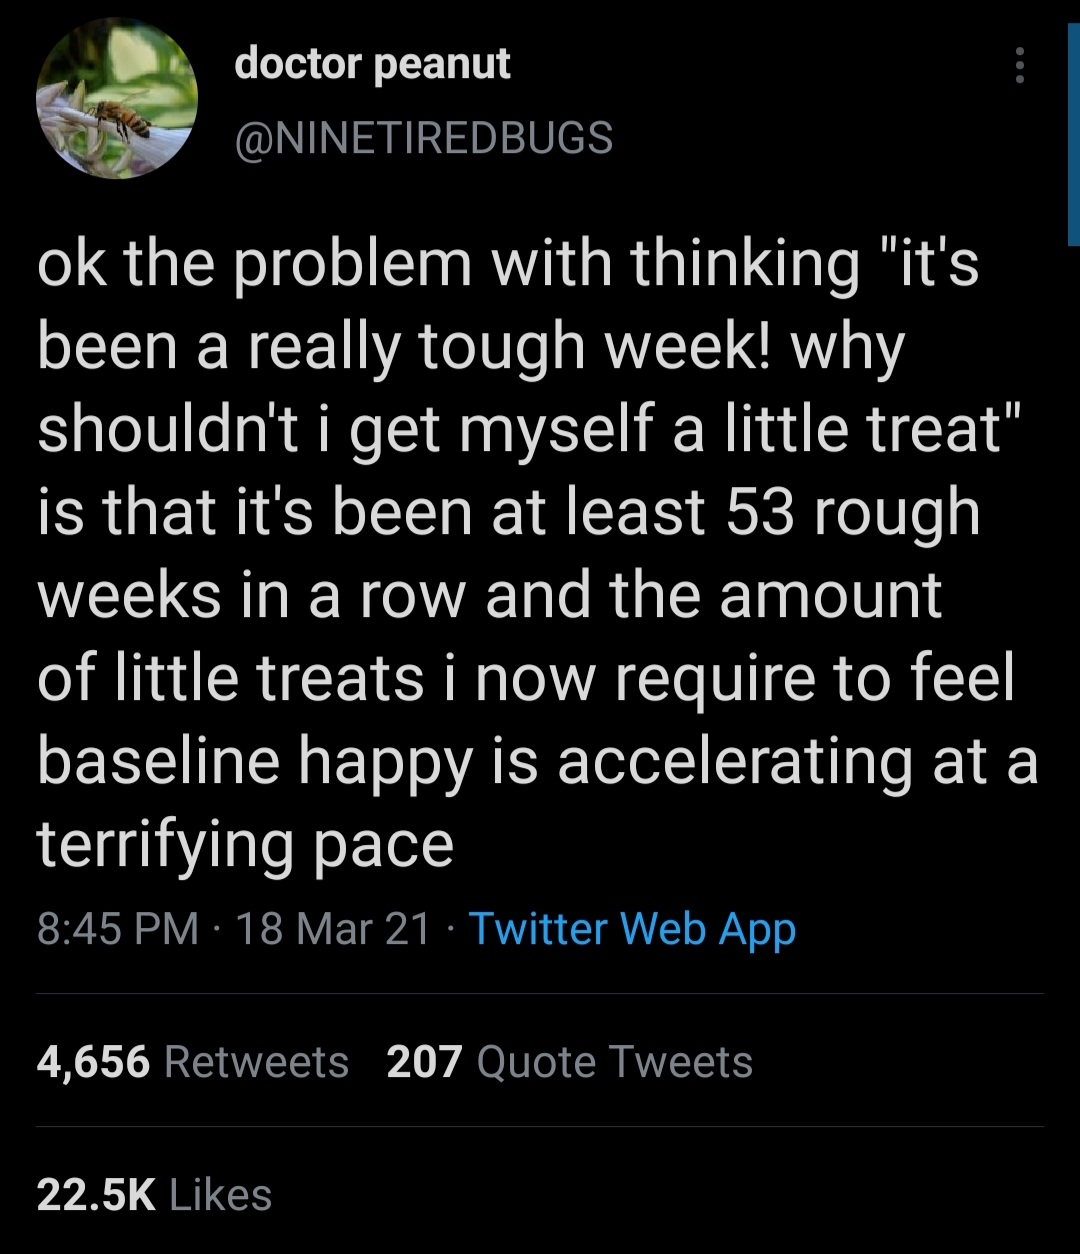Click 'baseline happy' in the tweet text

click(x=254, y=761)
